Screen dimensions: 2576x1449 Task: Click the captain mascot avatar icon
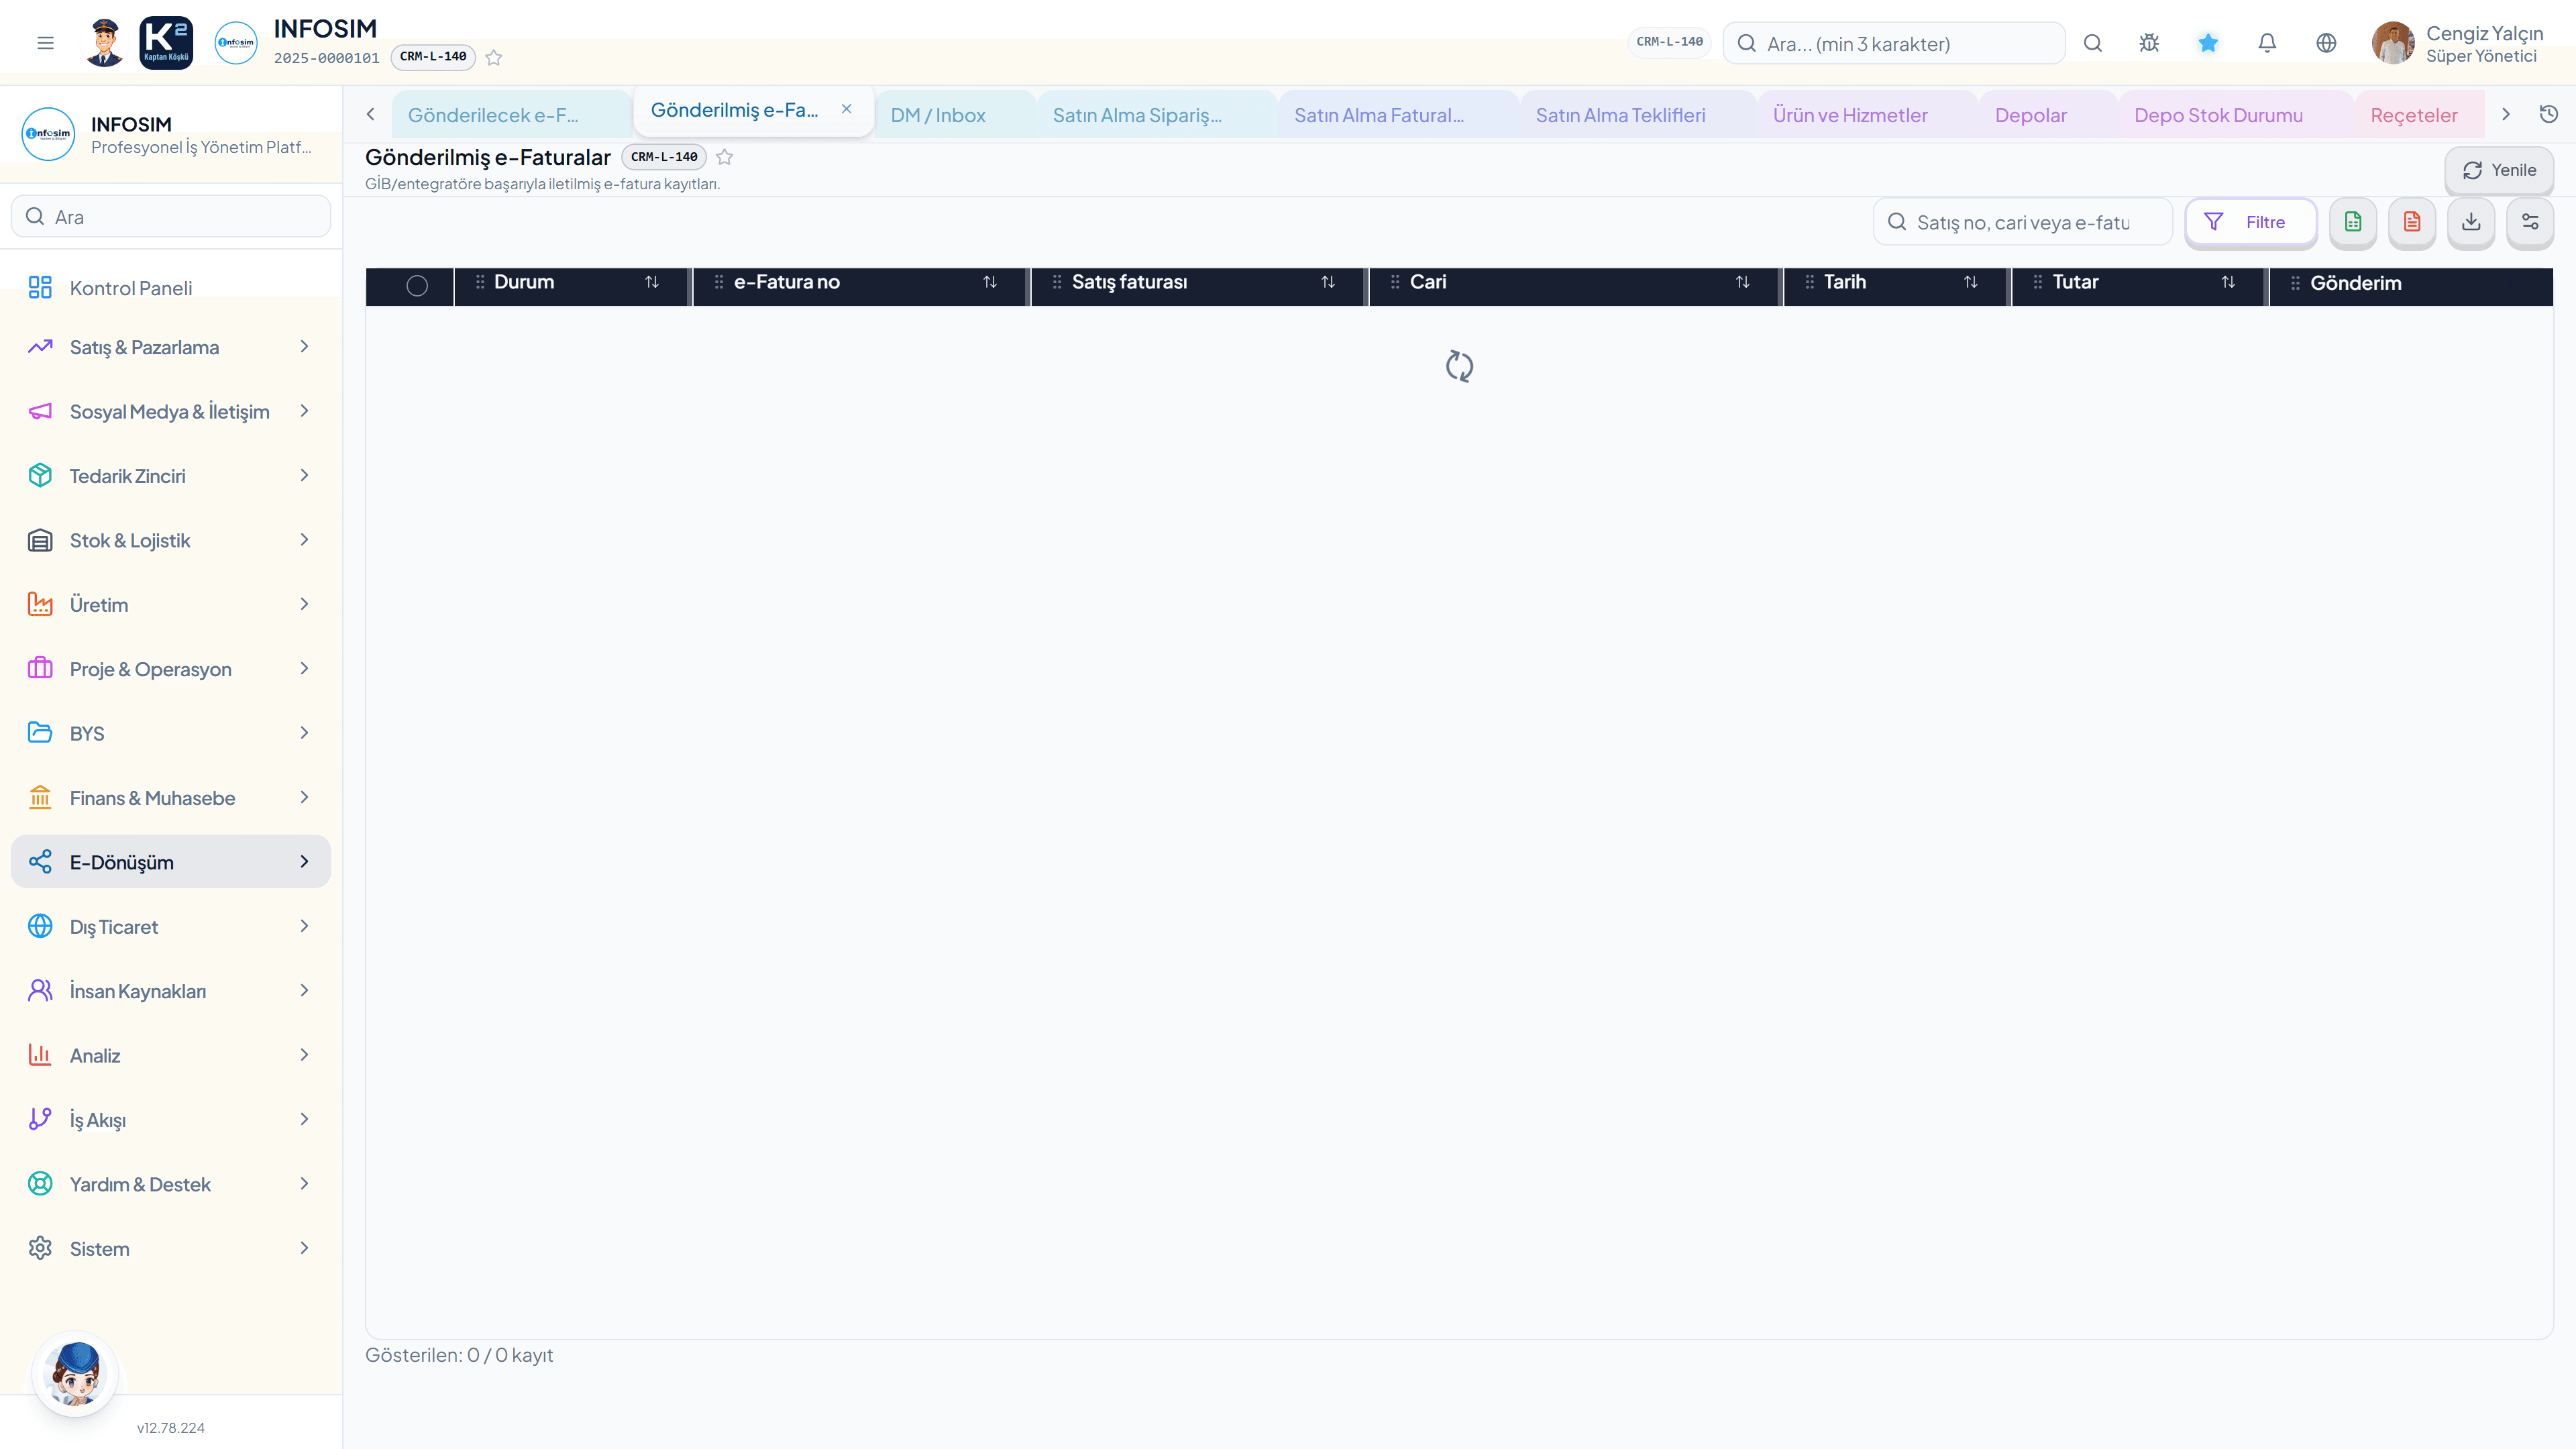(104, 43)
